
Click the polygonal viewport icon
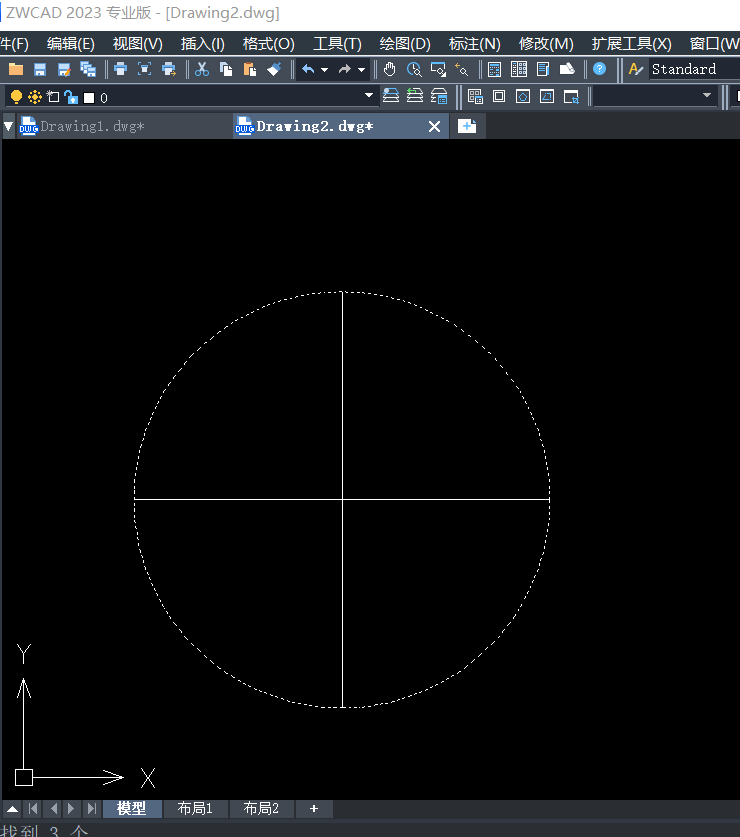click(x=523, y=96)
